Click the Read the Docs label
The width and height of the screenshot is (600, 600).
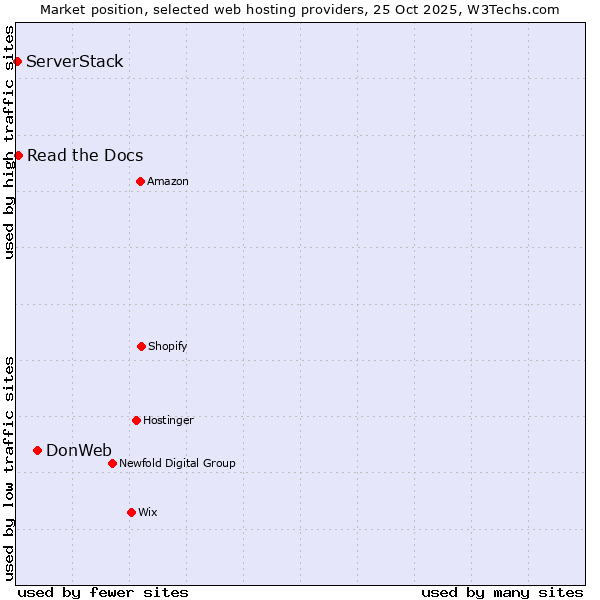point(85,155)
